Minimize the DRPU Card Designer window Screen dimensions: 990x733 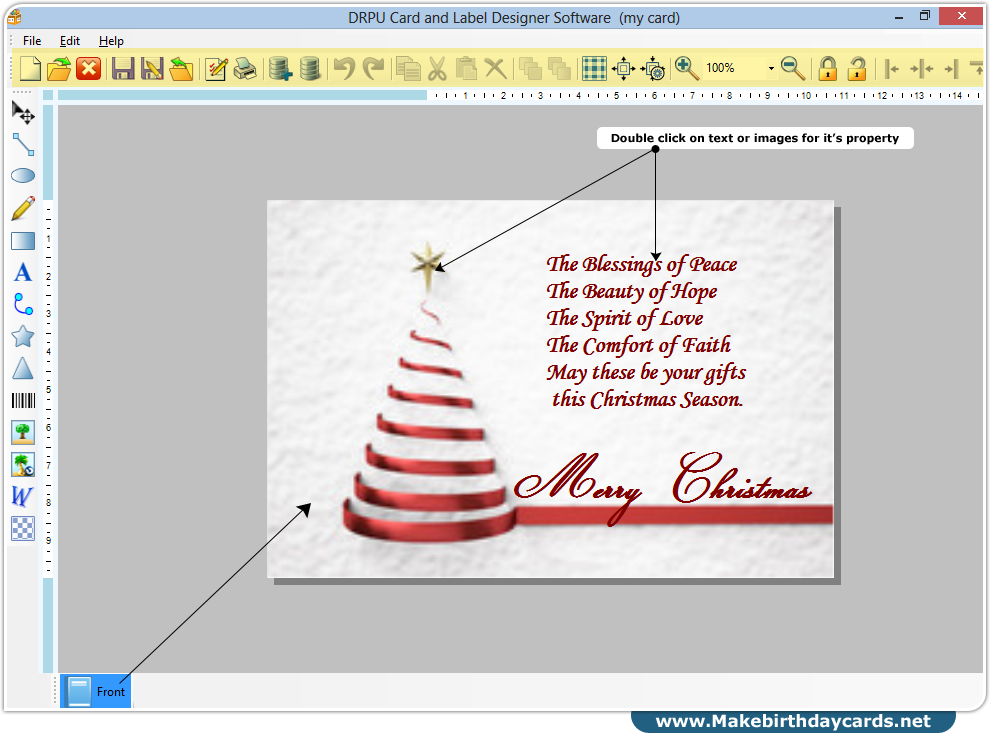tap(898, 16)
